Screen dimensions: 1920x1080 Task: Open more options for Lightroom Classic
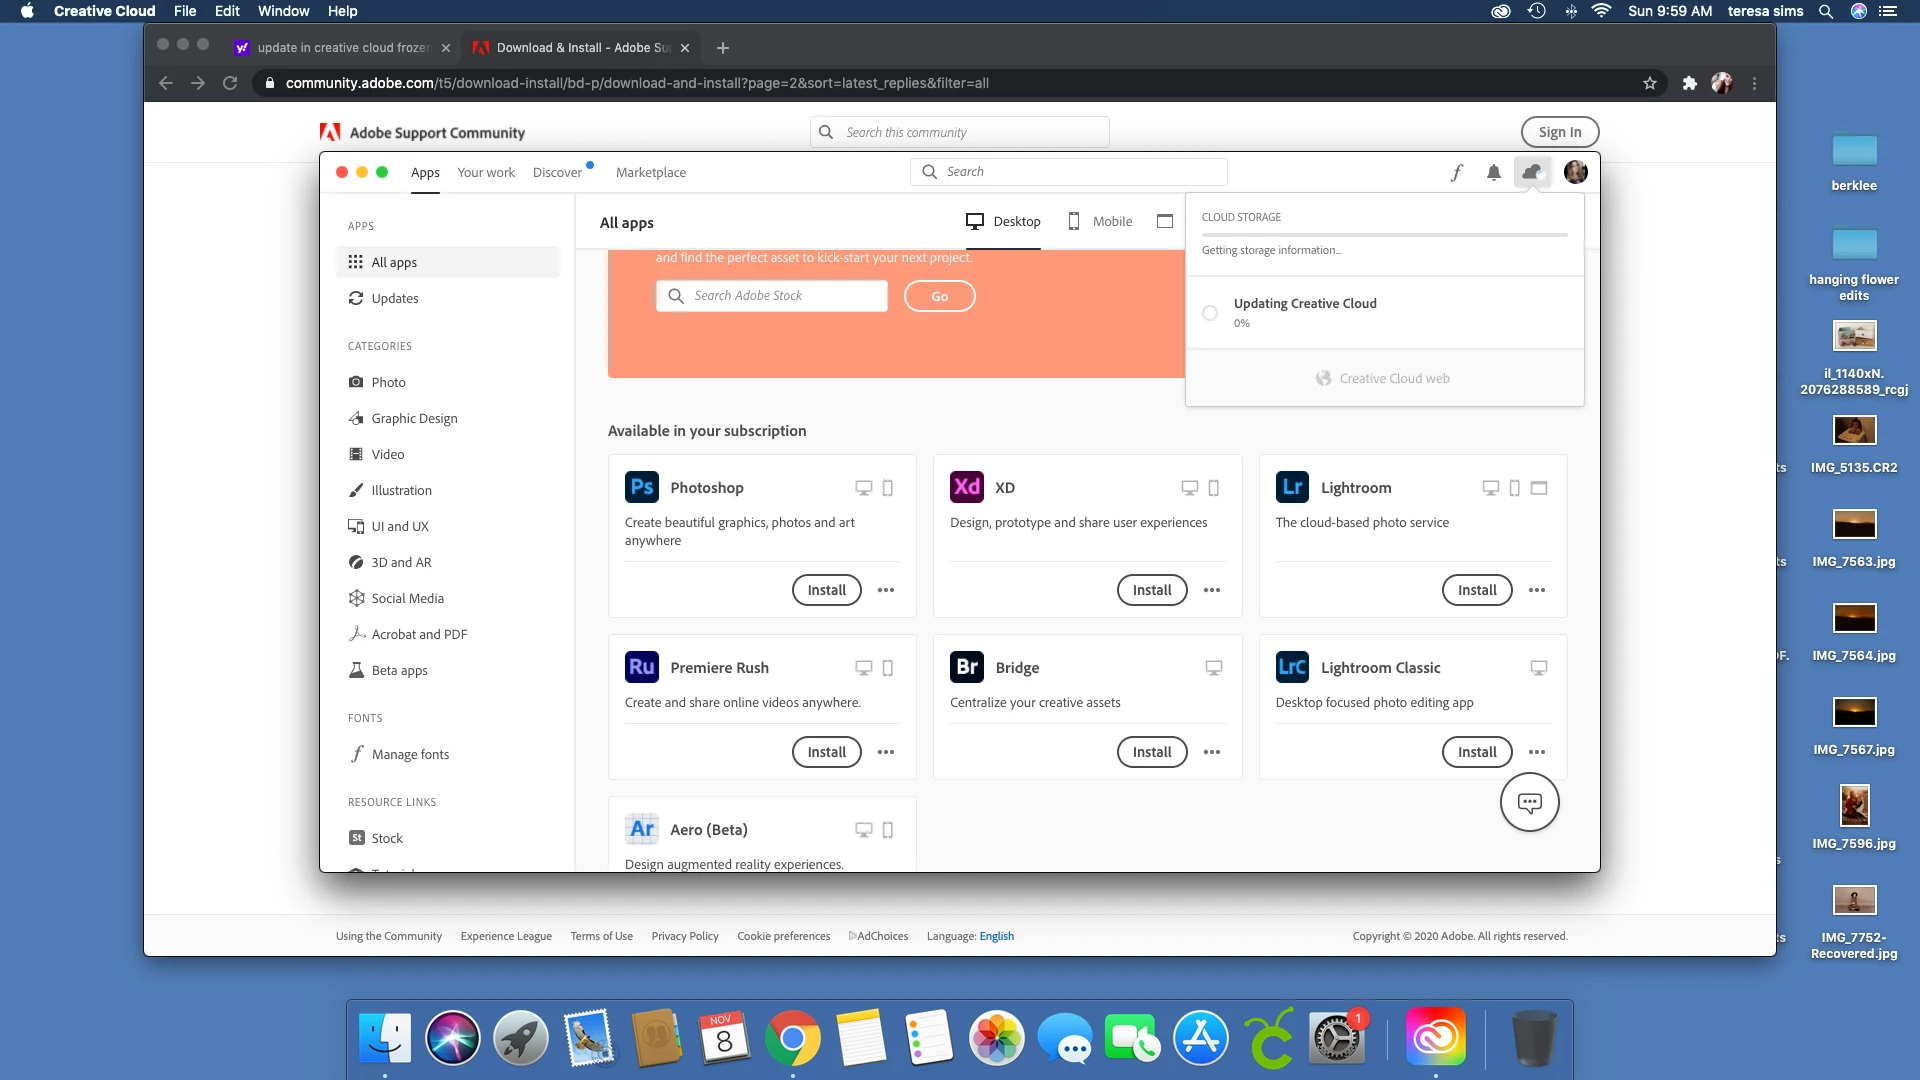pyautogui.click(x=1537, y=752)
